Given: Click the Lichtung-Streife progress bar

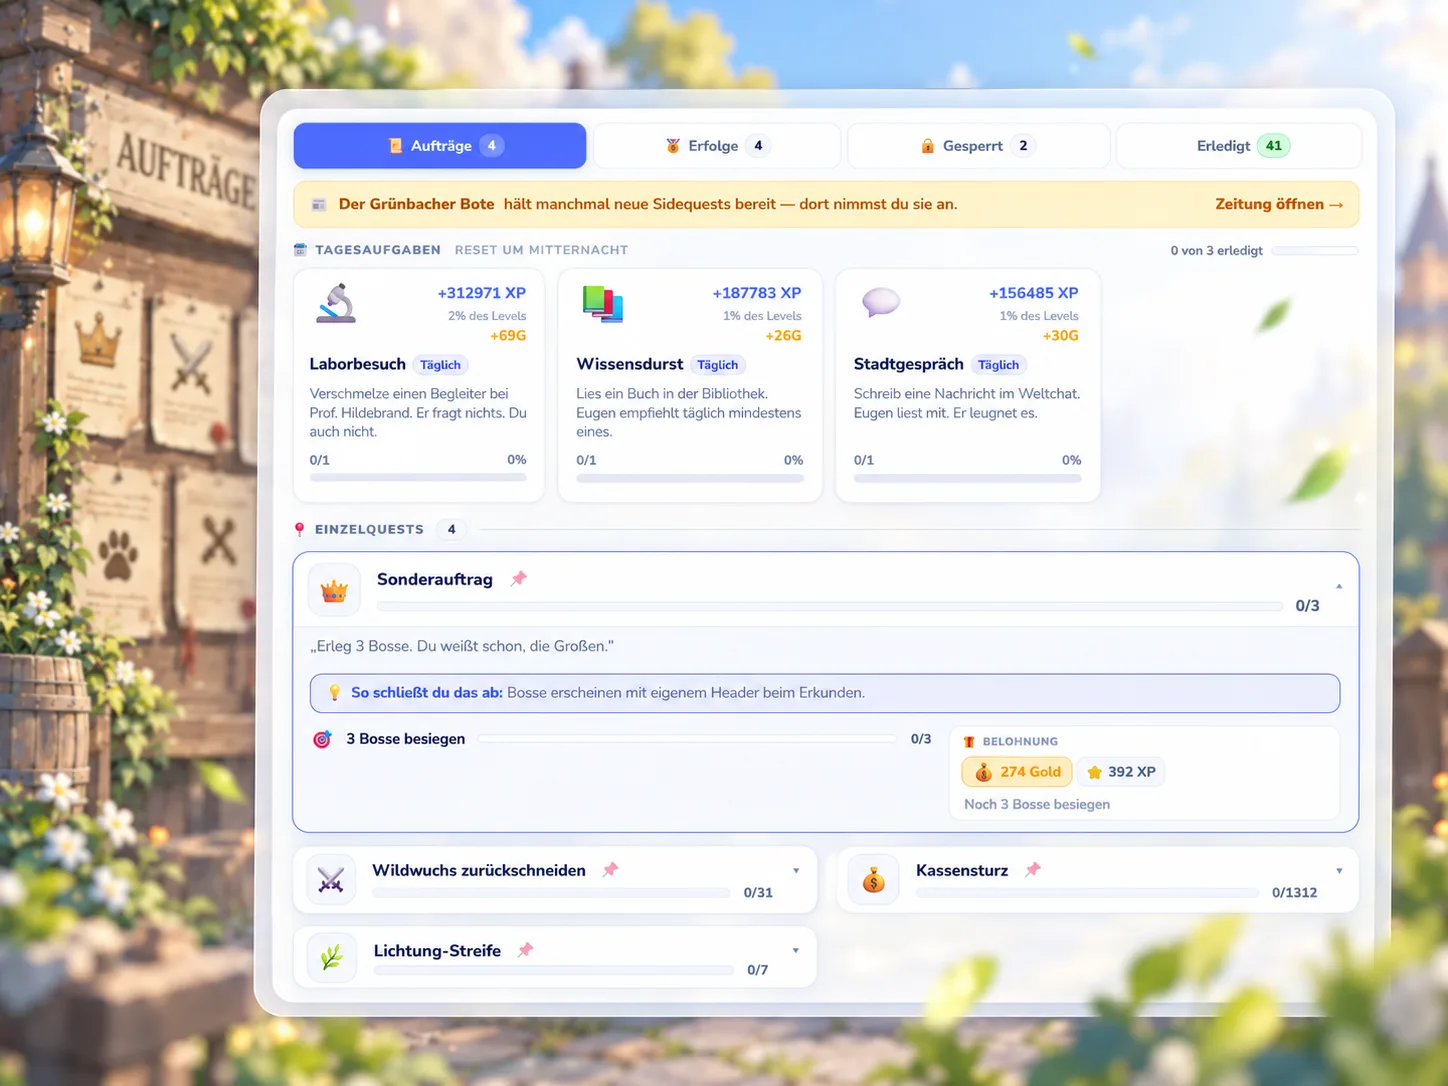Looking at the screenshot, I should coord(553,970).
